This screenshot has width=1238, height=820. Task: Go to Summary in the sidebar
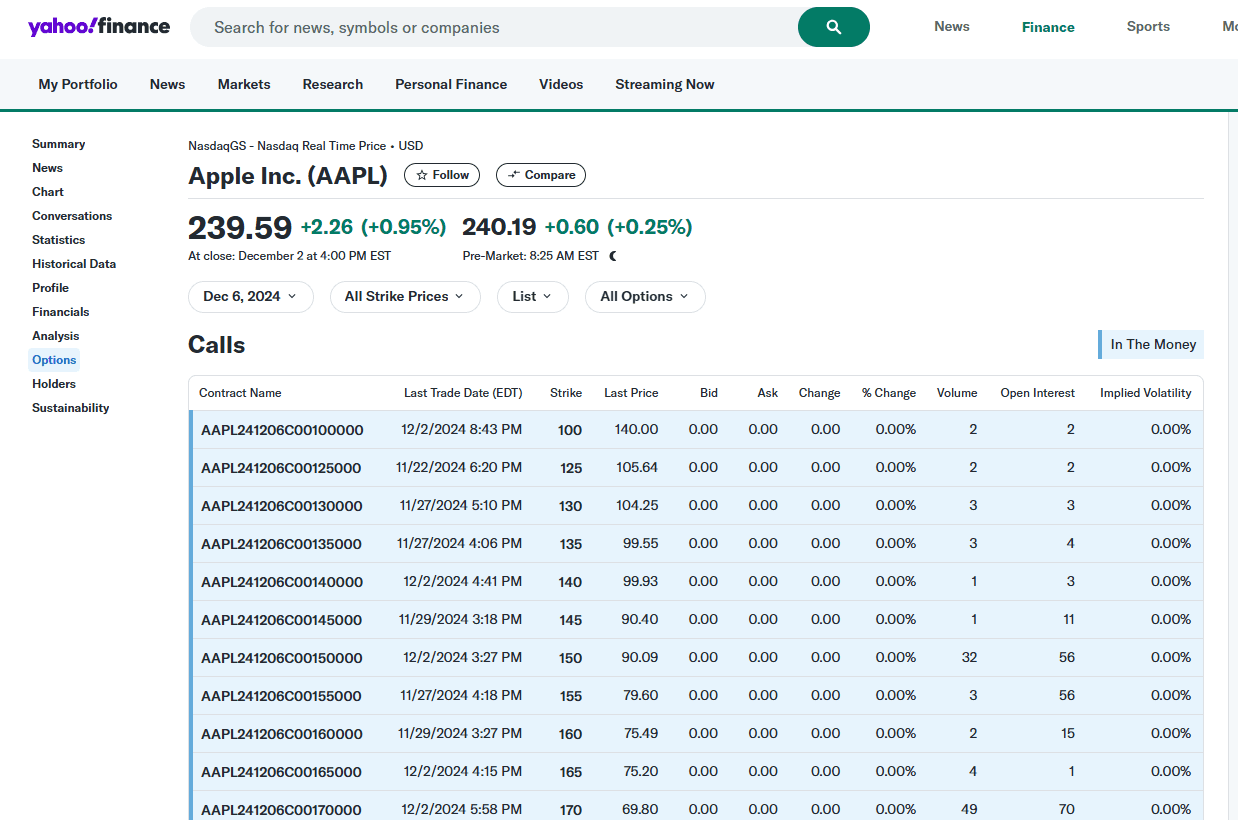click(59, 144)
